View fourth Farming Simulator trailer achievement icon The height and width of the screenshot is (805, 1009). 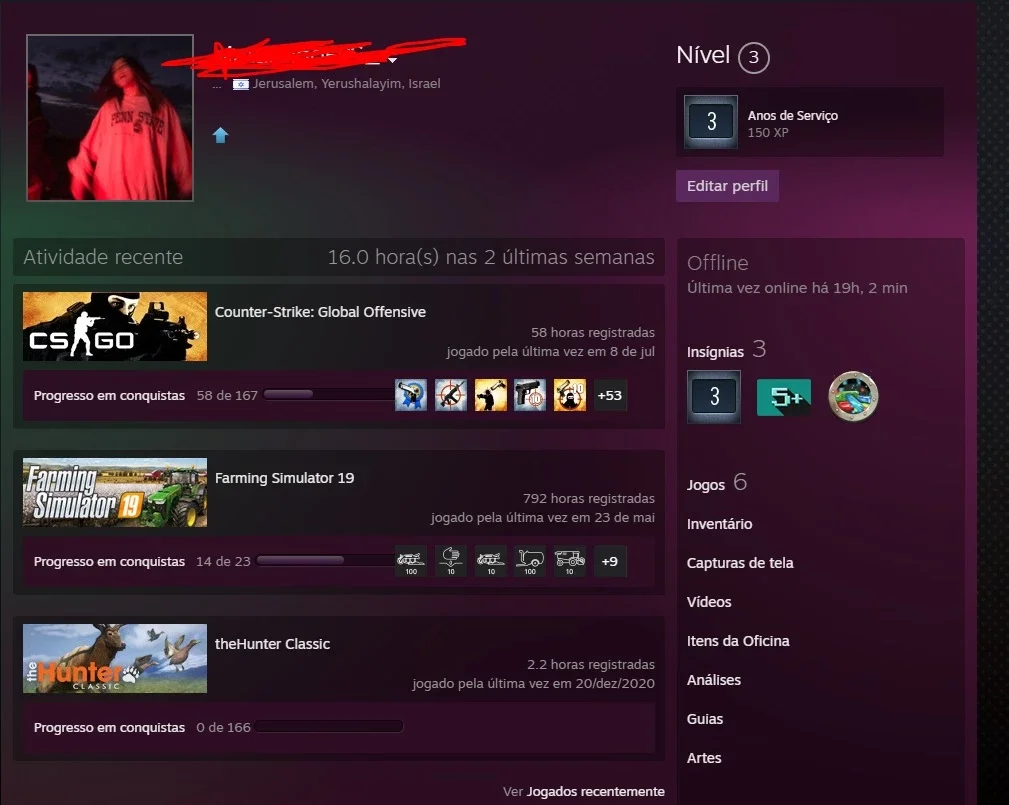pyautogui.click(x=530, y=561)
